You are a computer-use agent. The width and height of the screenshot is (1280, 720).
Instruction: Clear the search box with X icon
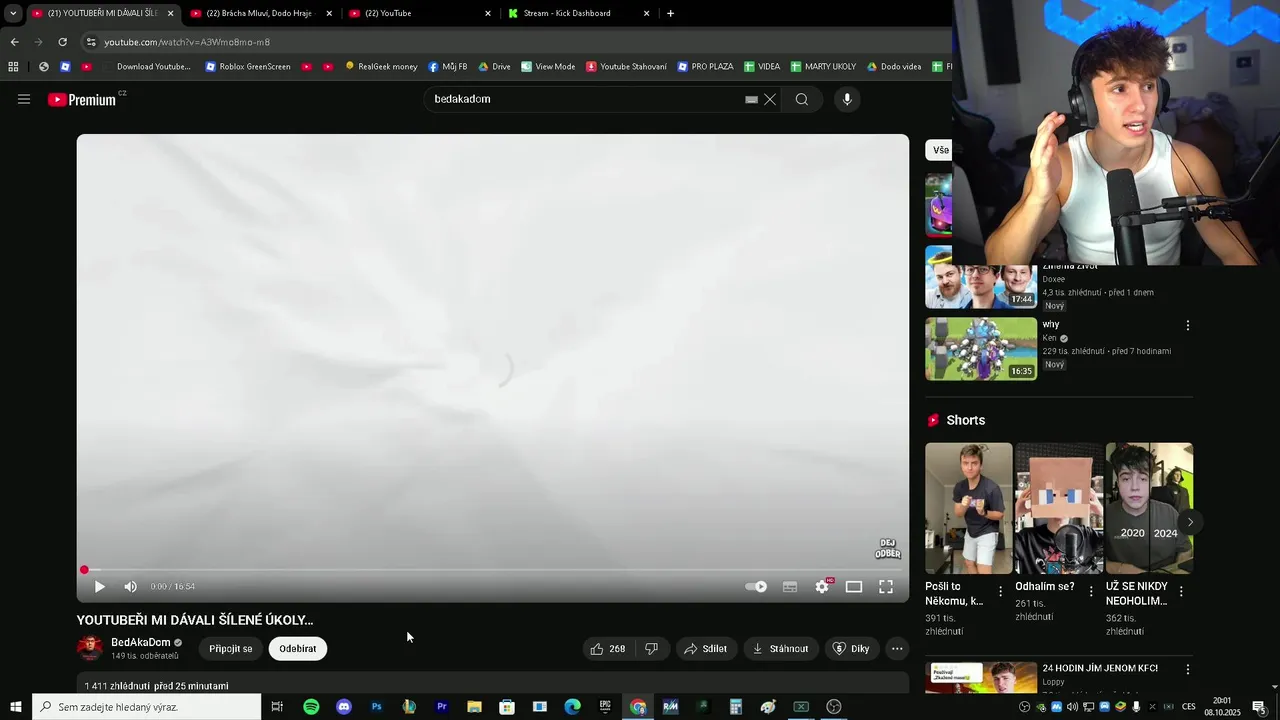[x=770, y=99]
